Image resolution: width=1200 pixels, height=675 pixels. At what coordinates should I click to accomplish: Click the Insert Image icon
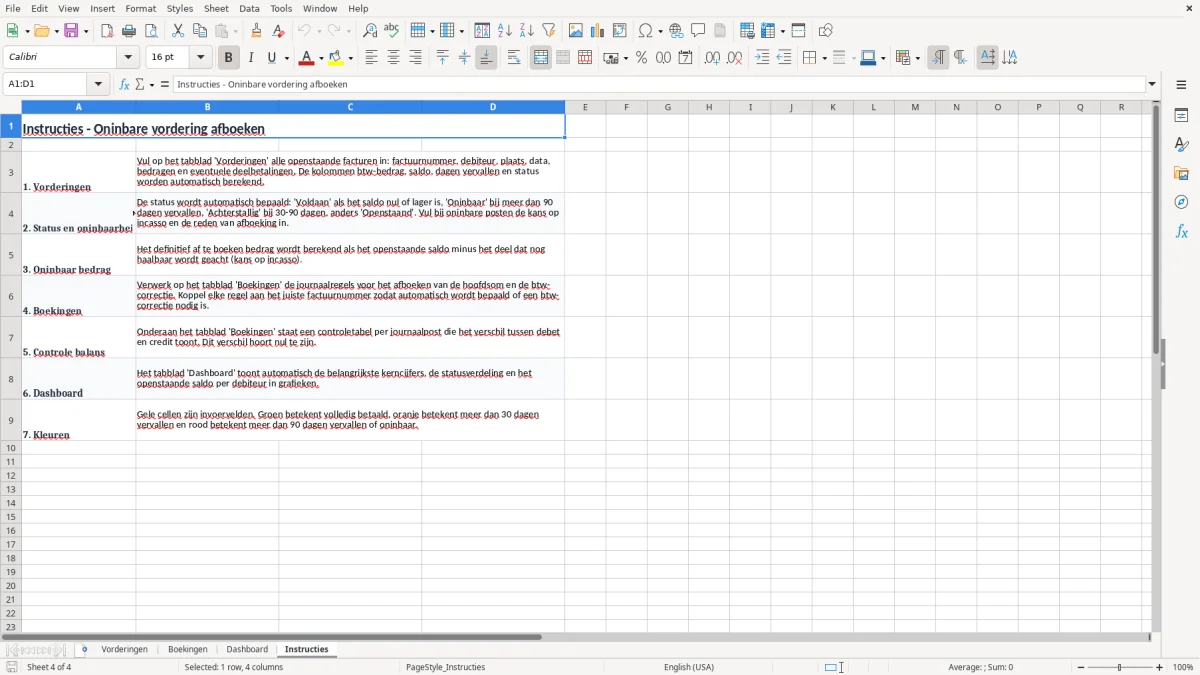point(576,31)
